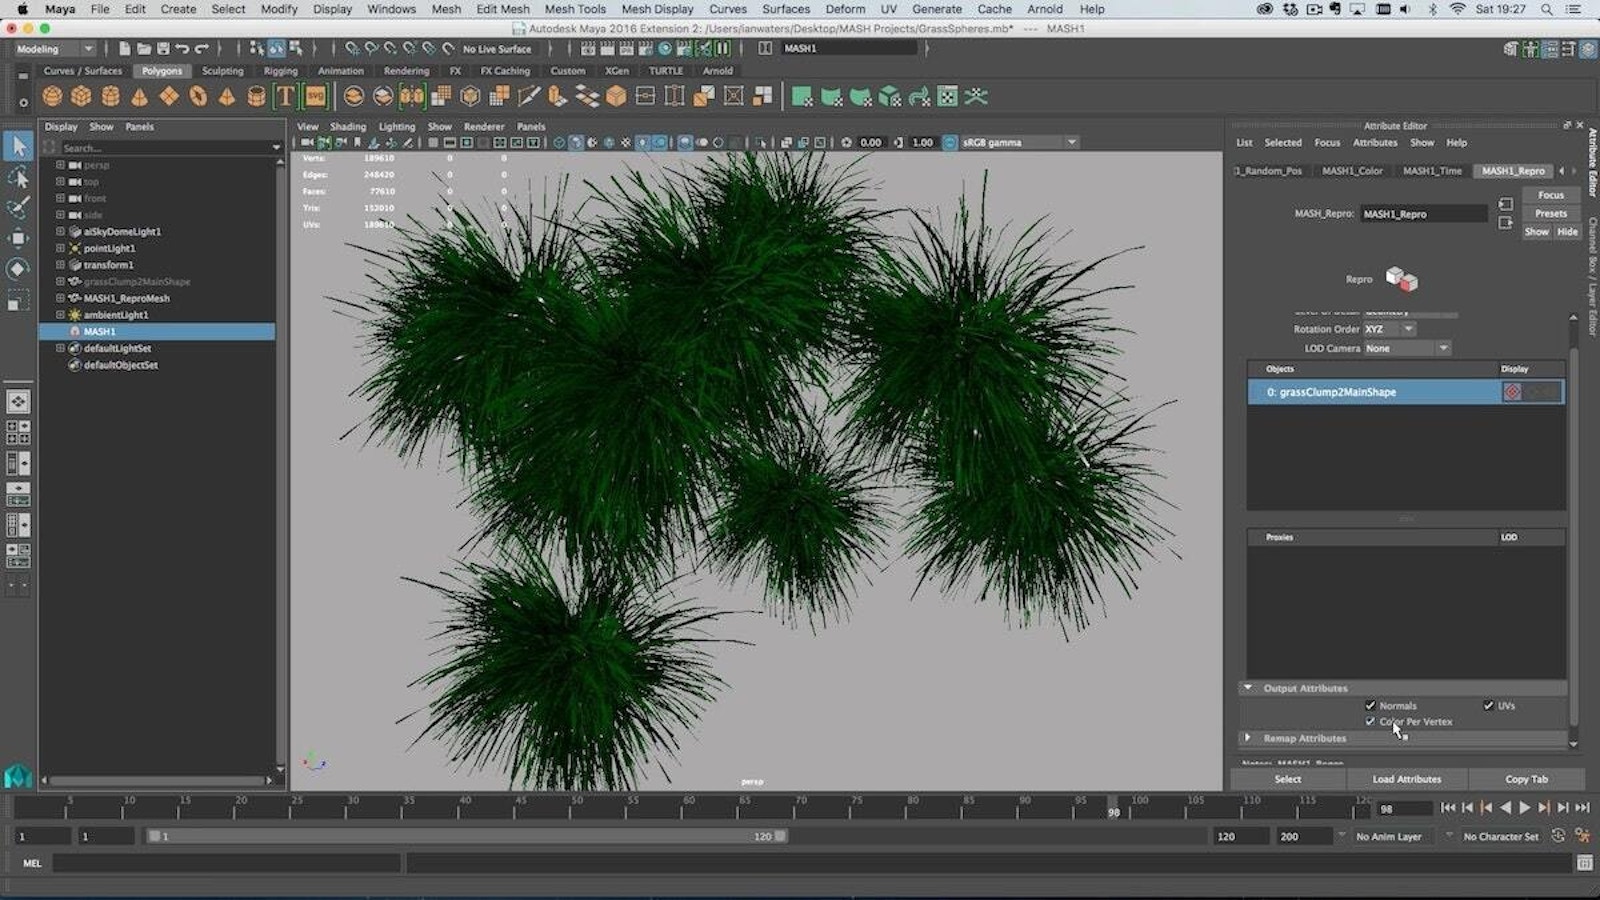
Task: Create a polygon cube from shelf
Action: click(81, 96)
